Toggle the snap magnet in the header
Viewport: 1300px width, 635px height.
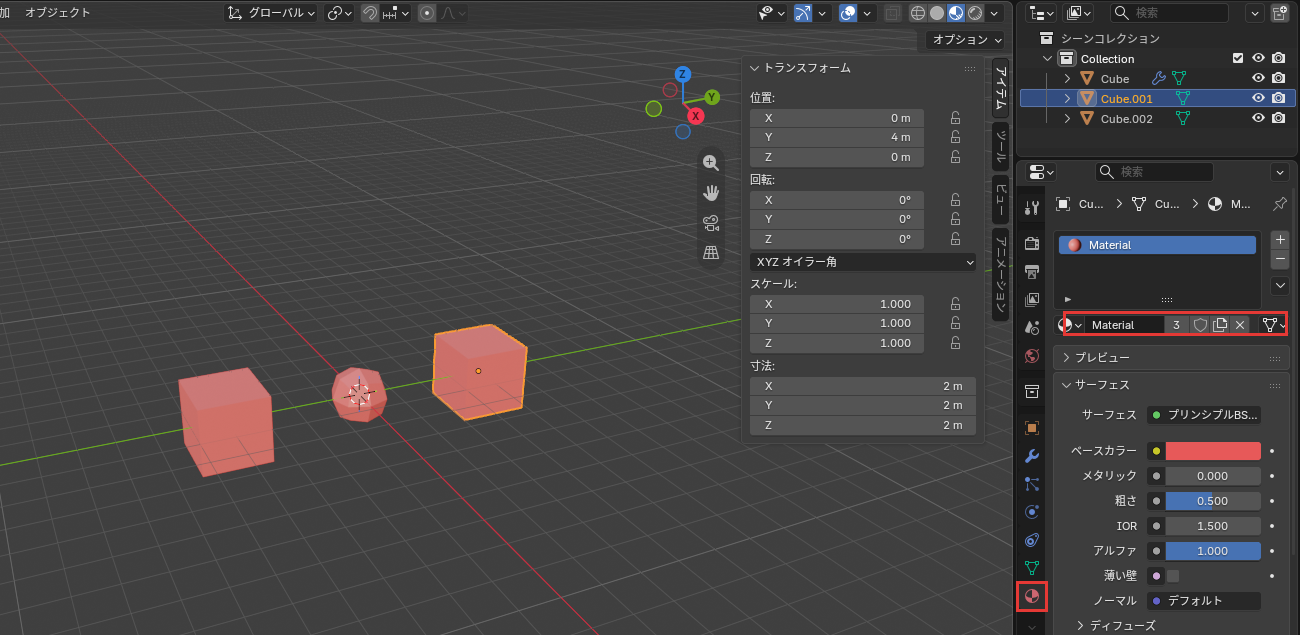point(370,13)
